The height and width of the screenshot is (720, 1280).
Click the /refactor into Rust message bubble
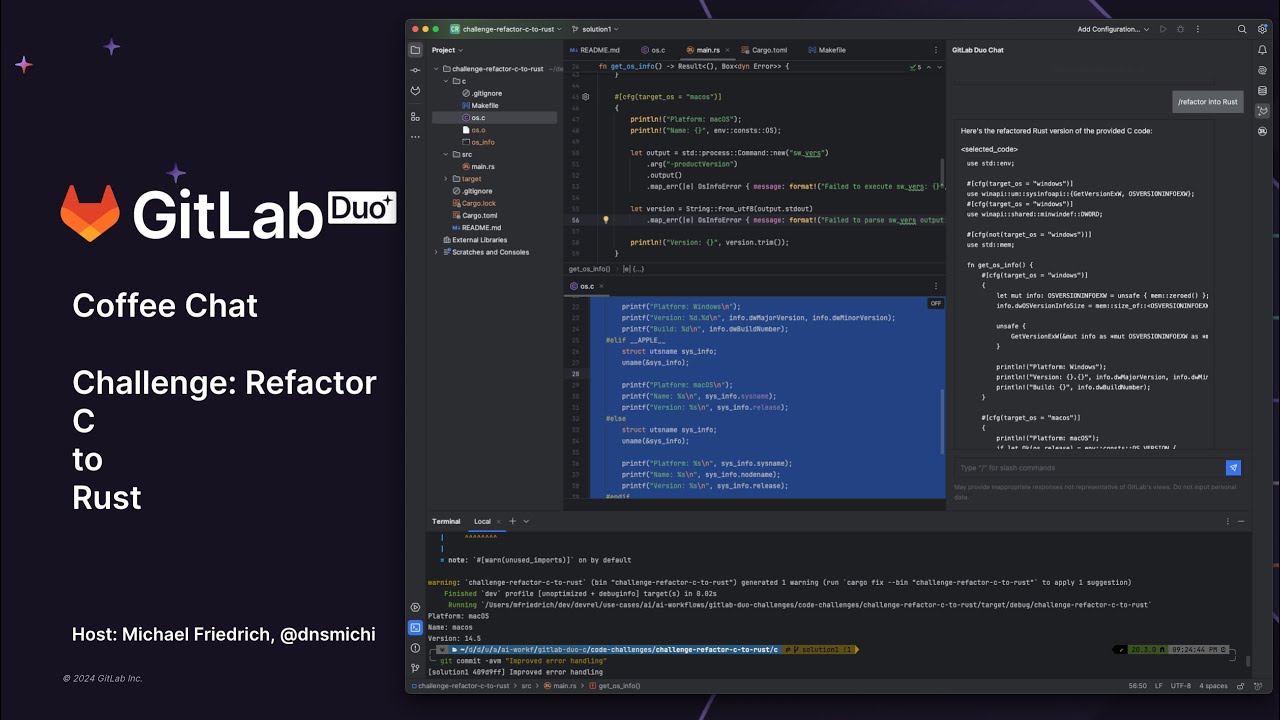1207,102
